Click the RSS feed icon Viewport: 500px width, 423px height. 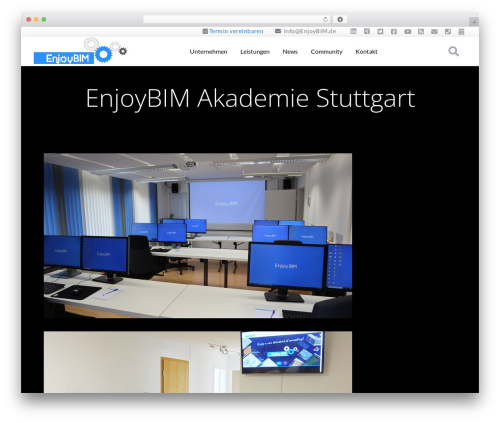[421, 31]
